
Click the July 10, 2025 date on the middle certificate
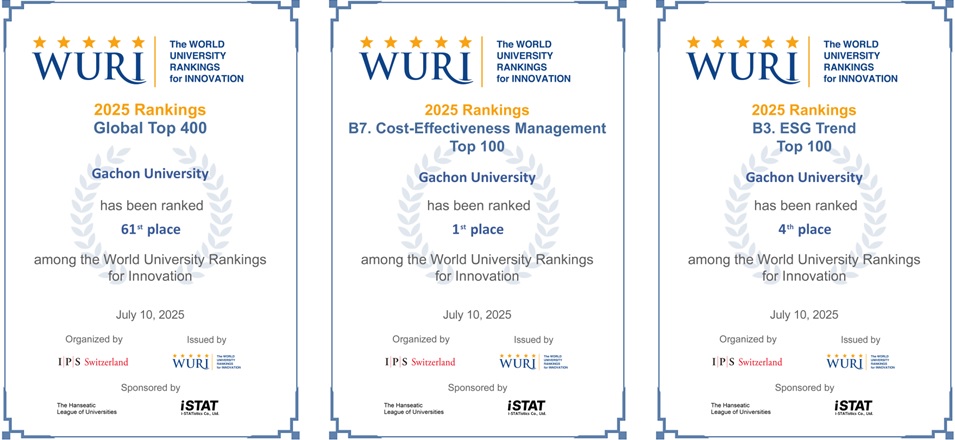coord(476,314)
